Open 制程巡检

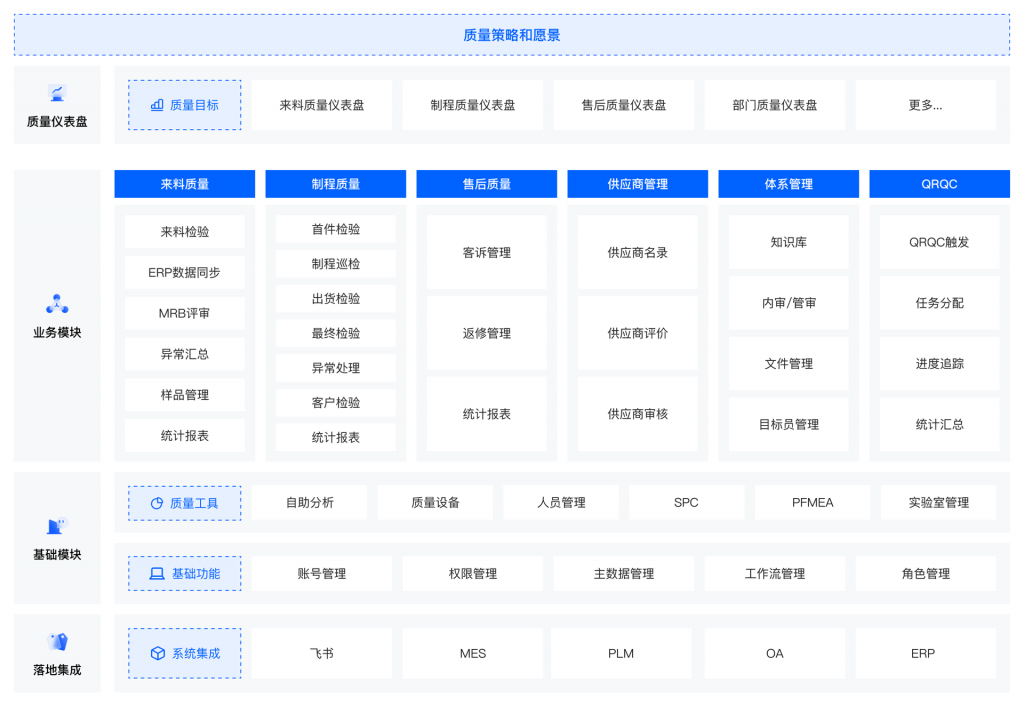tap(336, 264)
